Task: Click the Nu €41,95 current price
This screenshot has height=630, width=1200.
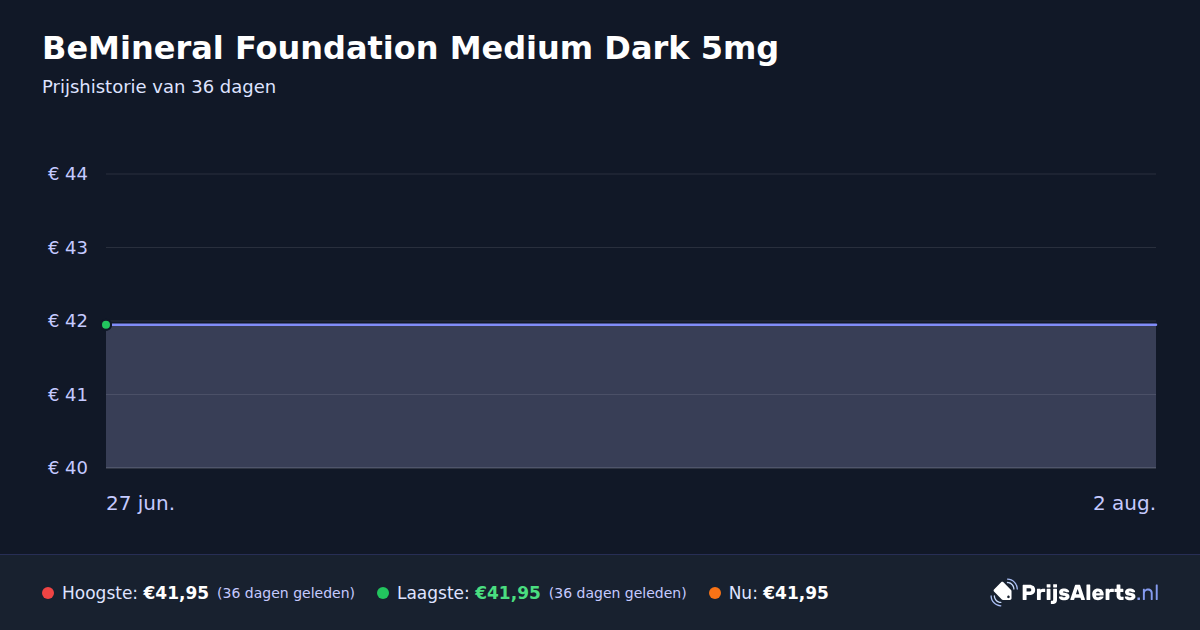Action: pos(796,593)
